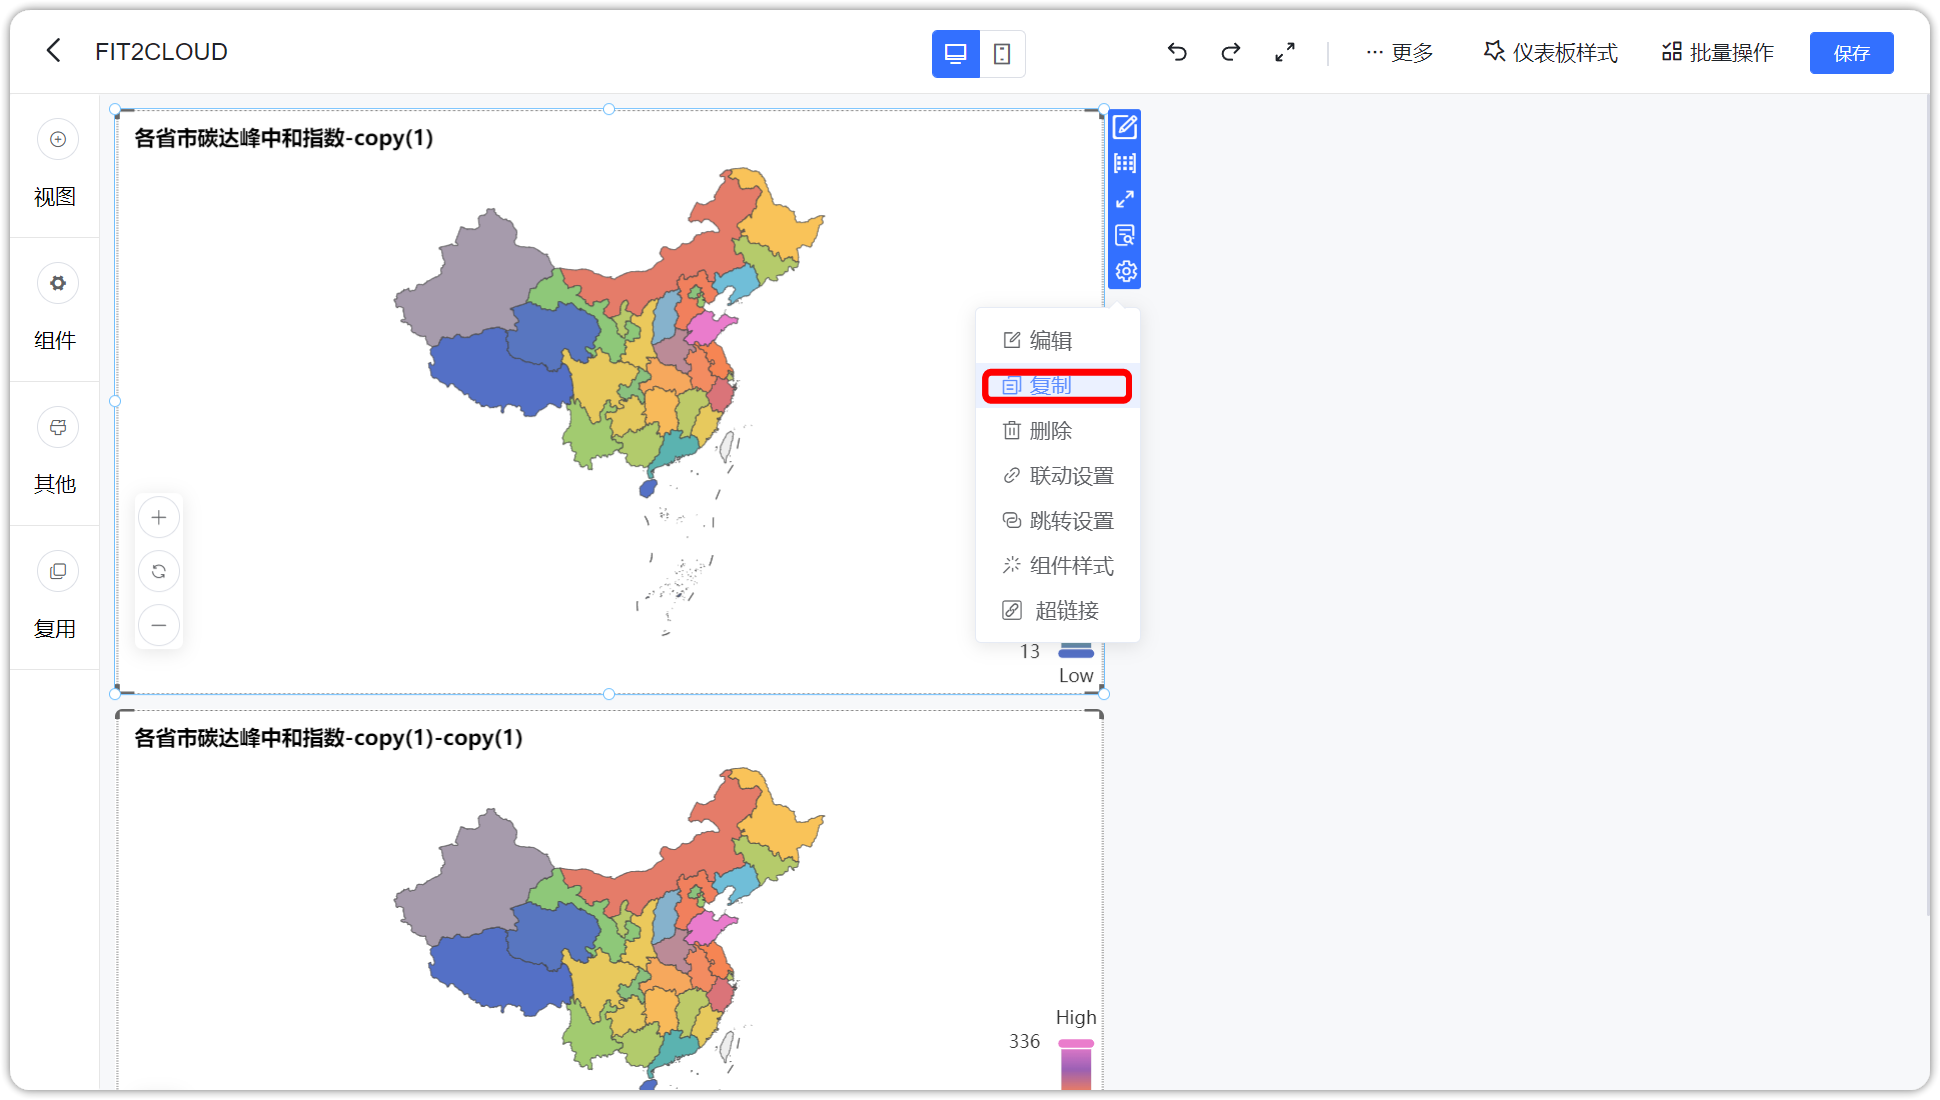Viewport: 1940px width, 1100px height.
Task: Open 仪表板样式 dashboard style panel
Action: coord(1550,52)
